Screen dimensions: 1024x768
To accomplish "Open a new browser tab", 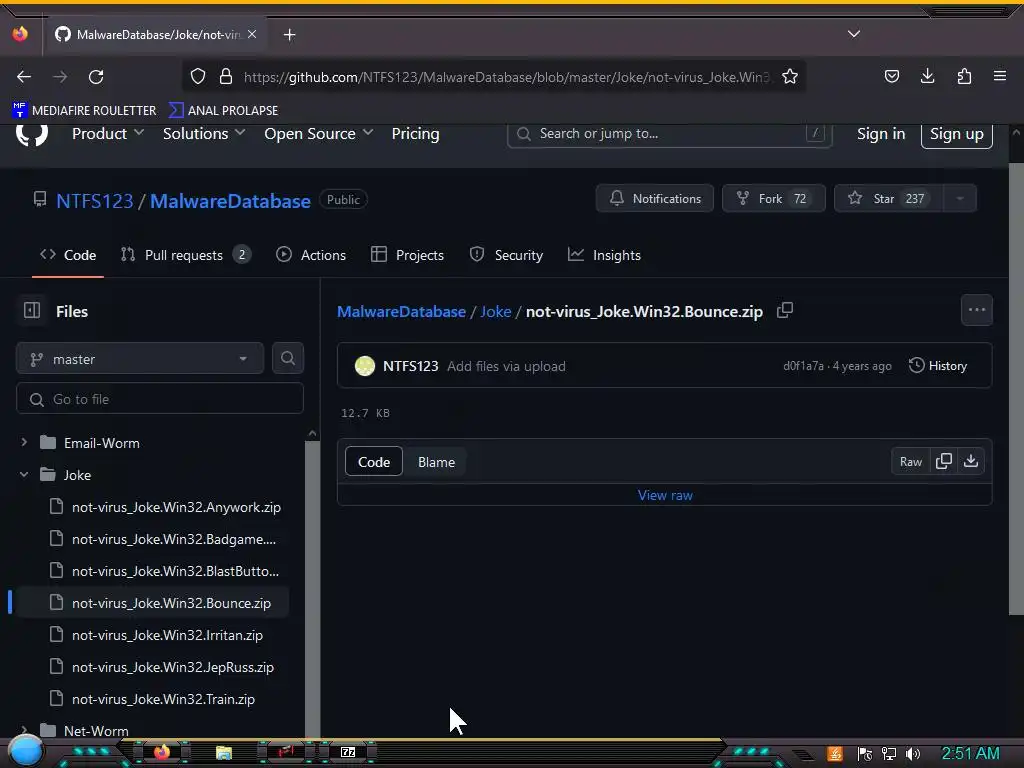I will (289, 35).
